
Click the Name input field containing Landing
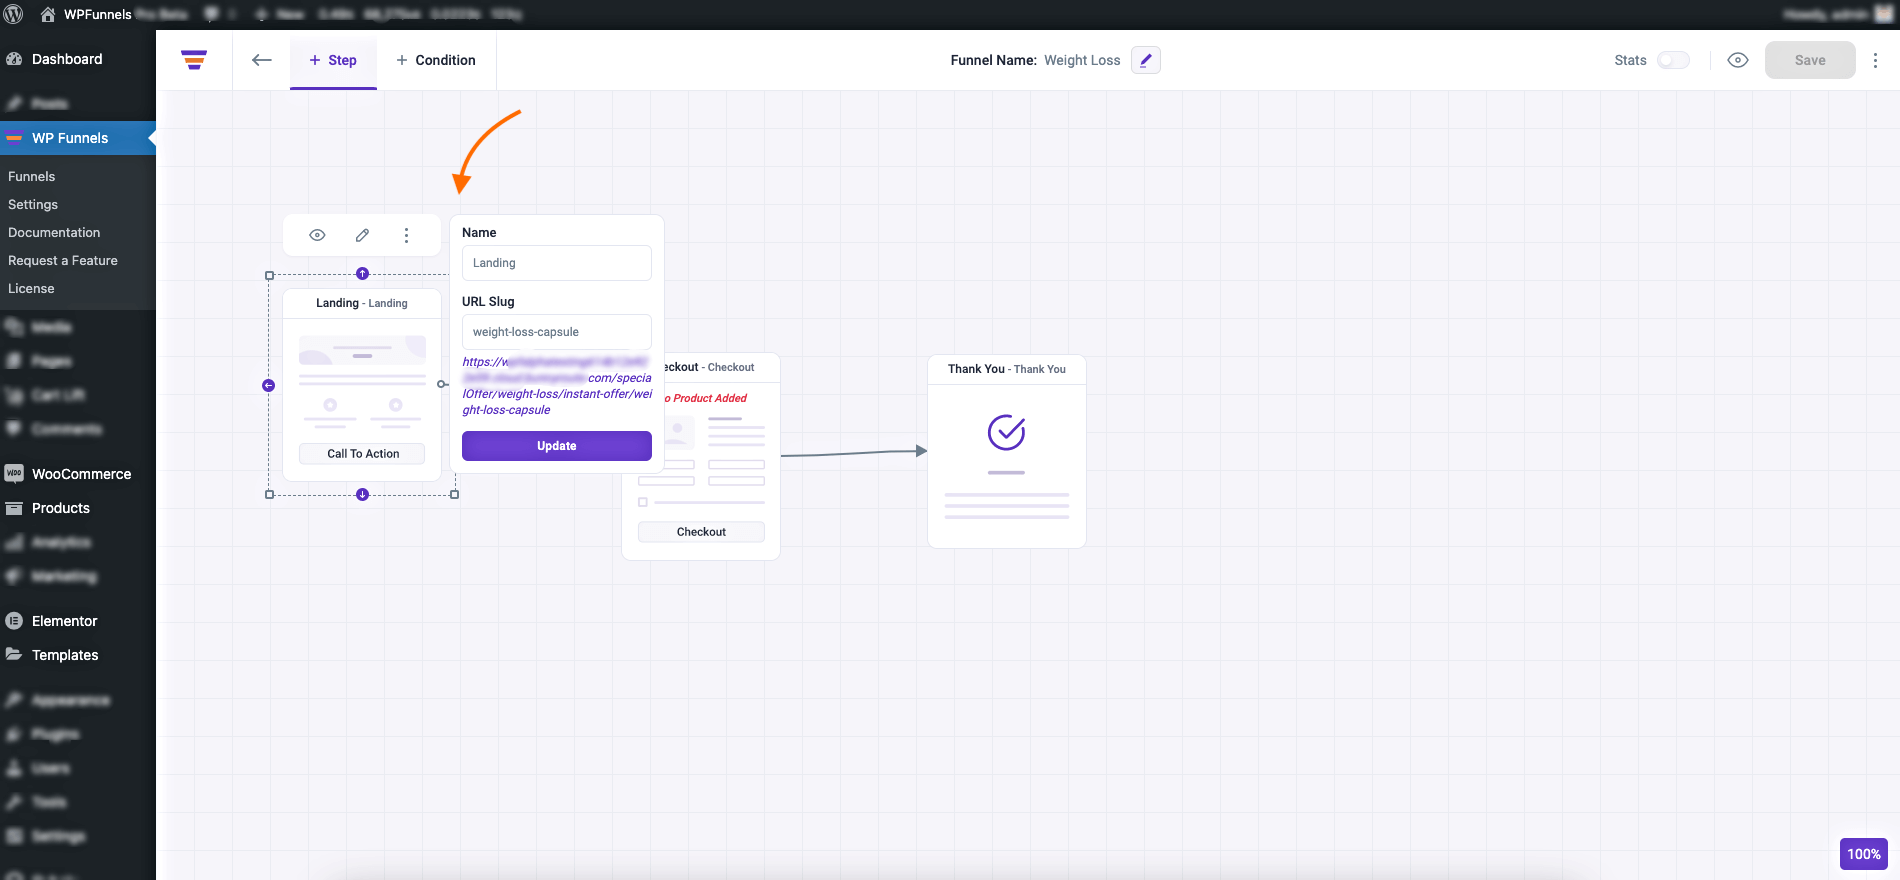[557, 263]
